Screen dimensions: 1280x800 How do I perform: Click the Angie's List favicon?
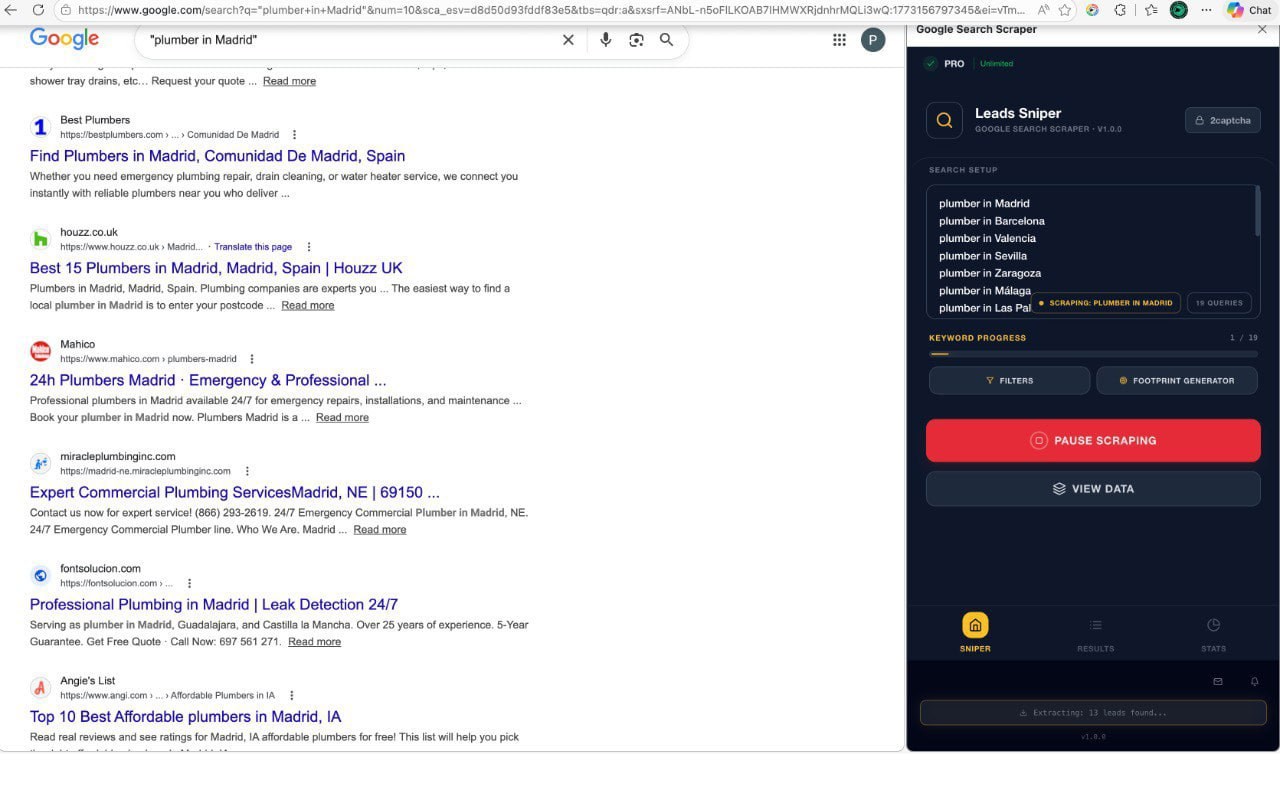[x=40, y=687]
